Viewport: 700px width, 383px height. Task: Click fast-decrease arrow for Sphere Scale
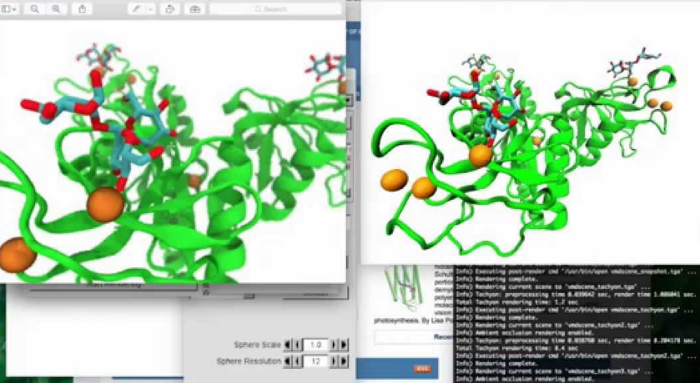click(287, 345)
